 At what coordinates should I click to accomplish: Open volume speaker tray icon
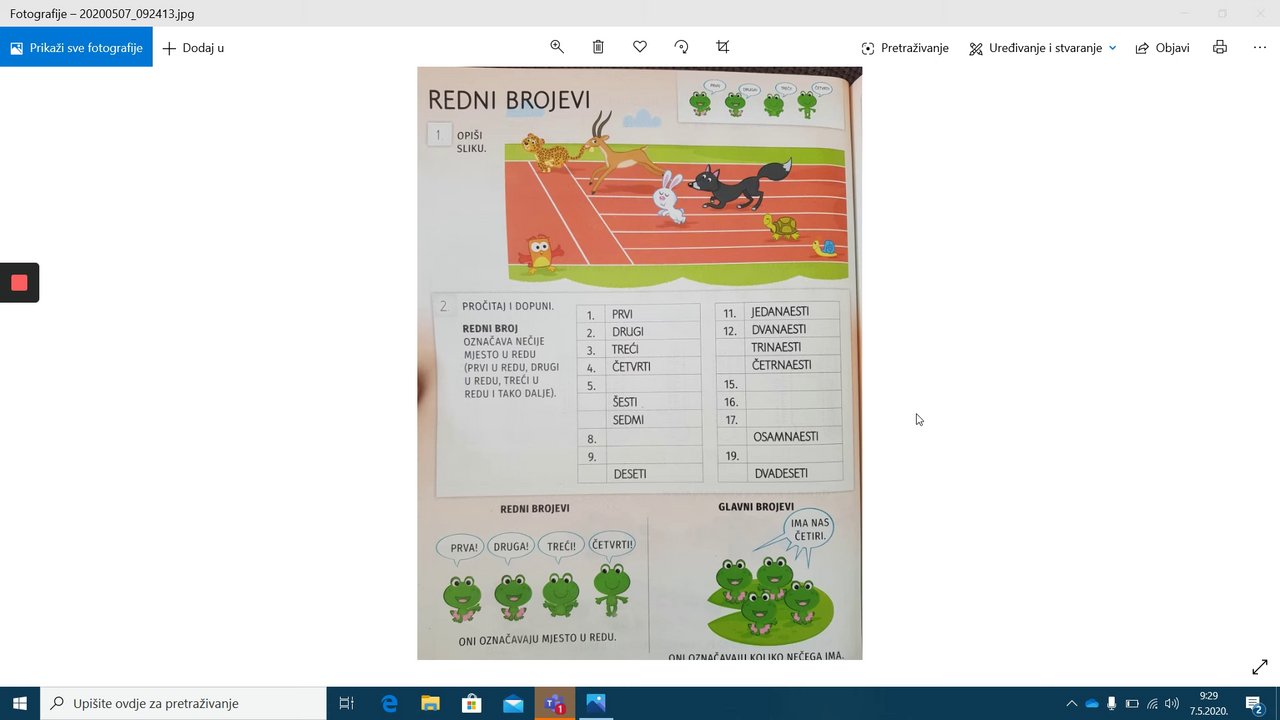[1172, 703]
